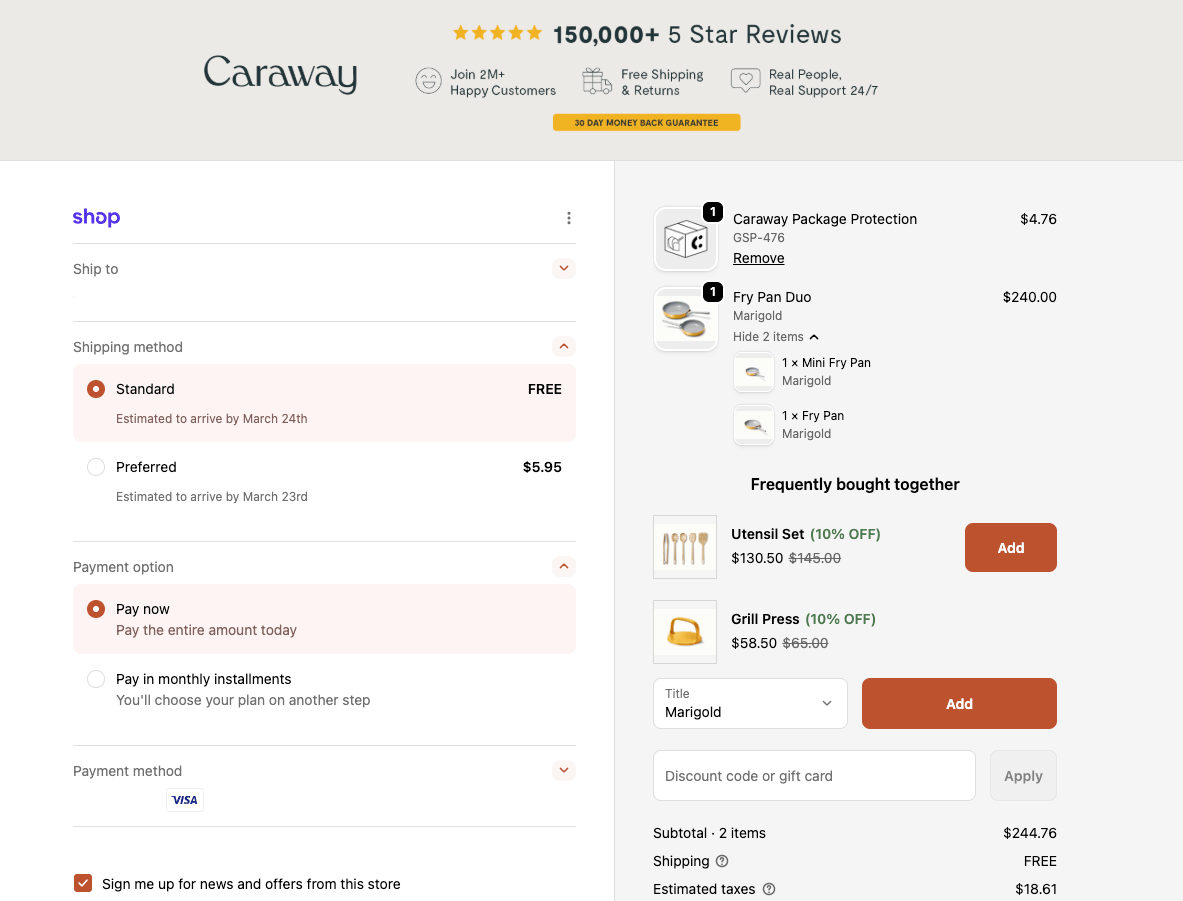Click the 1 × Fry Pan thumbnail

coord(754,425)
